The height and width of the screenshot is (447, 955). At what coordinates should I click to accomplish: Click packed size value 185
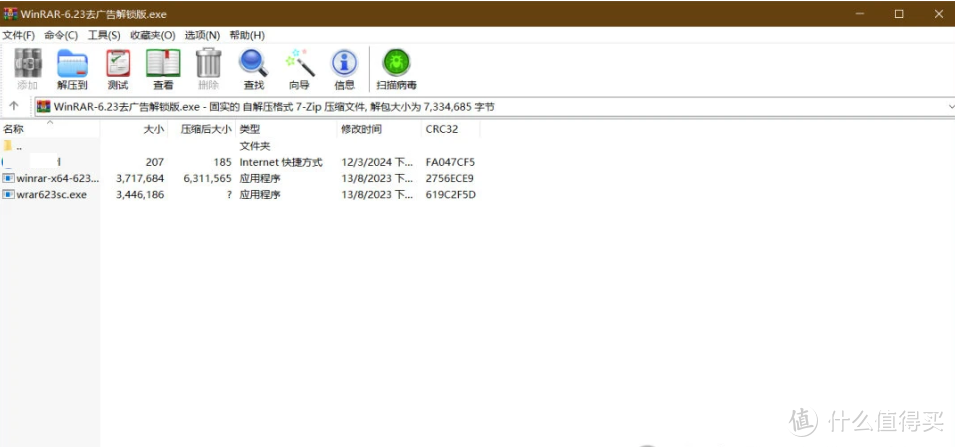[222, 163]
